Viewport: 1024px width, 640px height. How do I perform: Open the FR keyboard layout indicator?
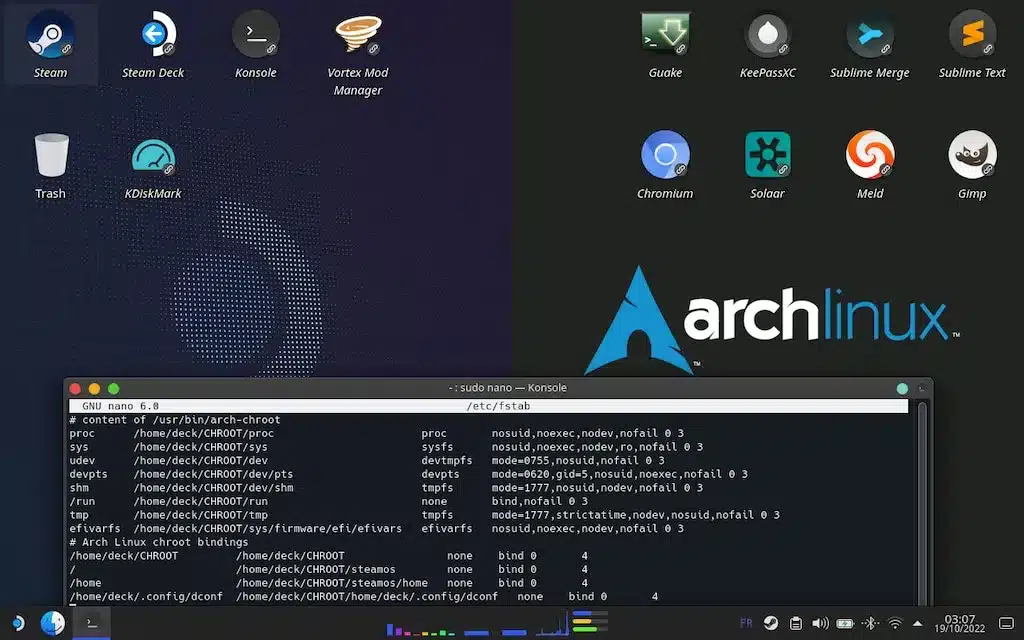point(746,623)
